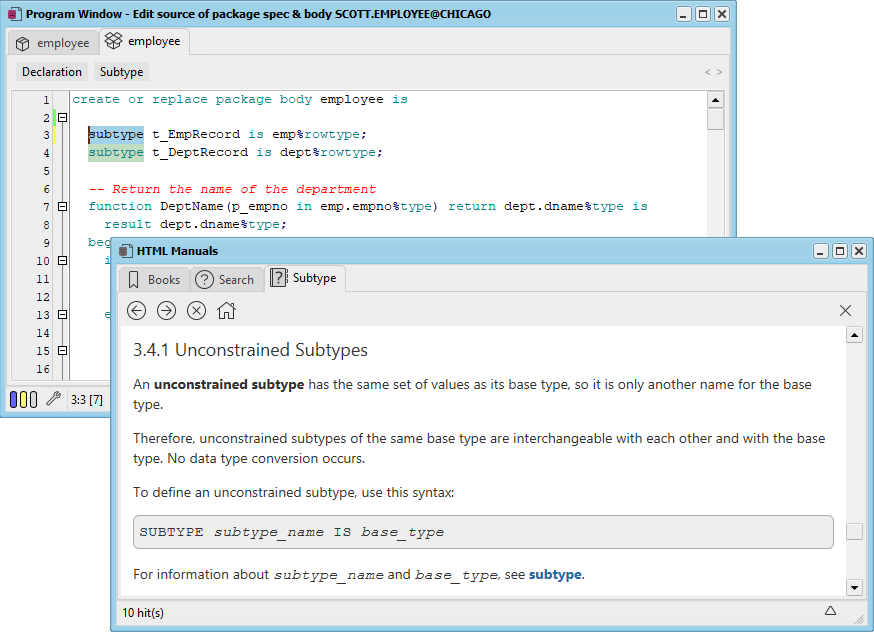
Task: Maximize the Program Window
Action: tap(703, 14)
